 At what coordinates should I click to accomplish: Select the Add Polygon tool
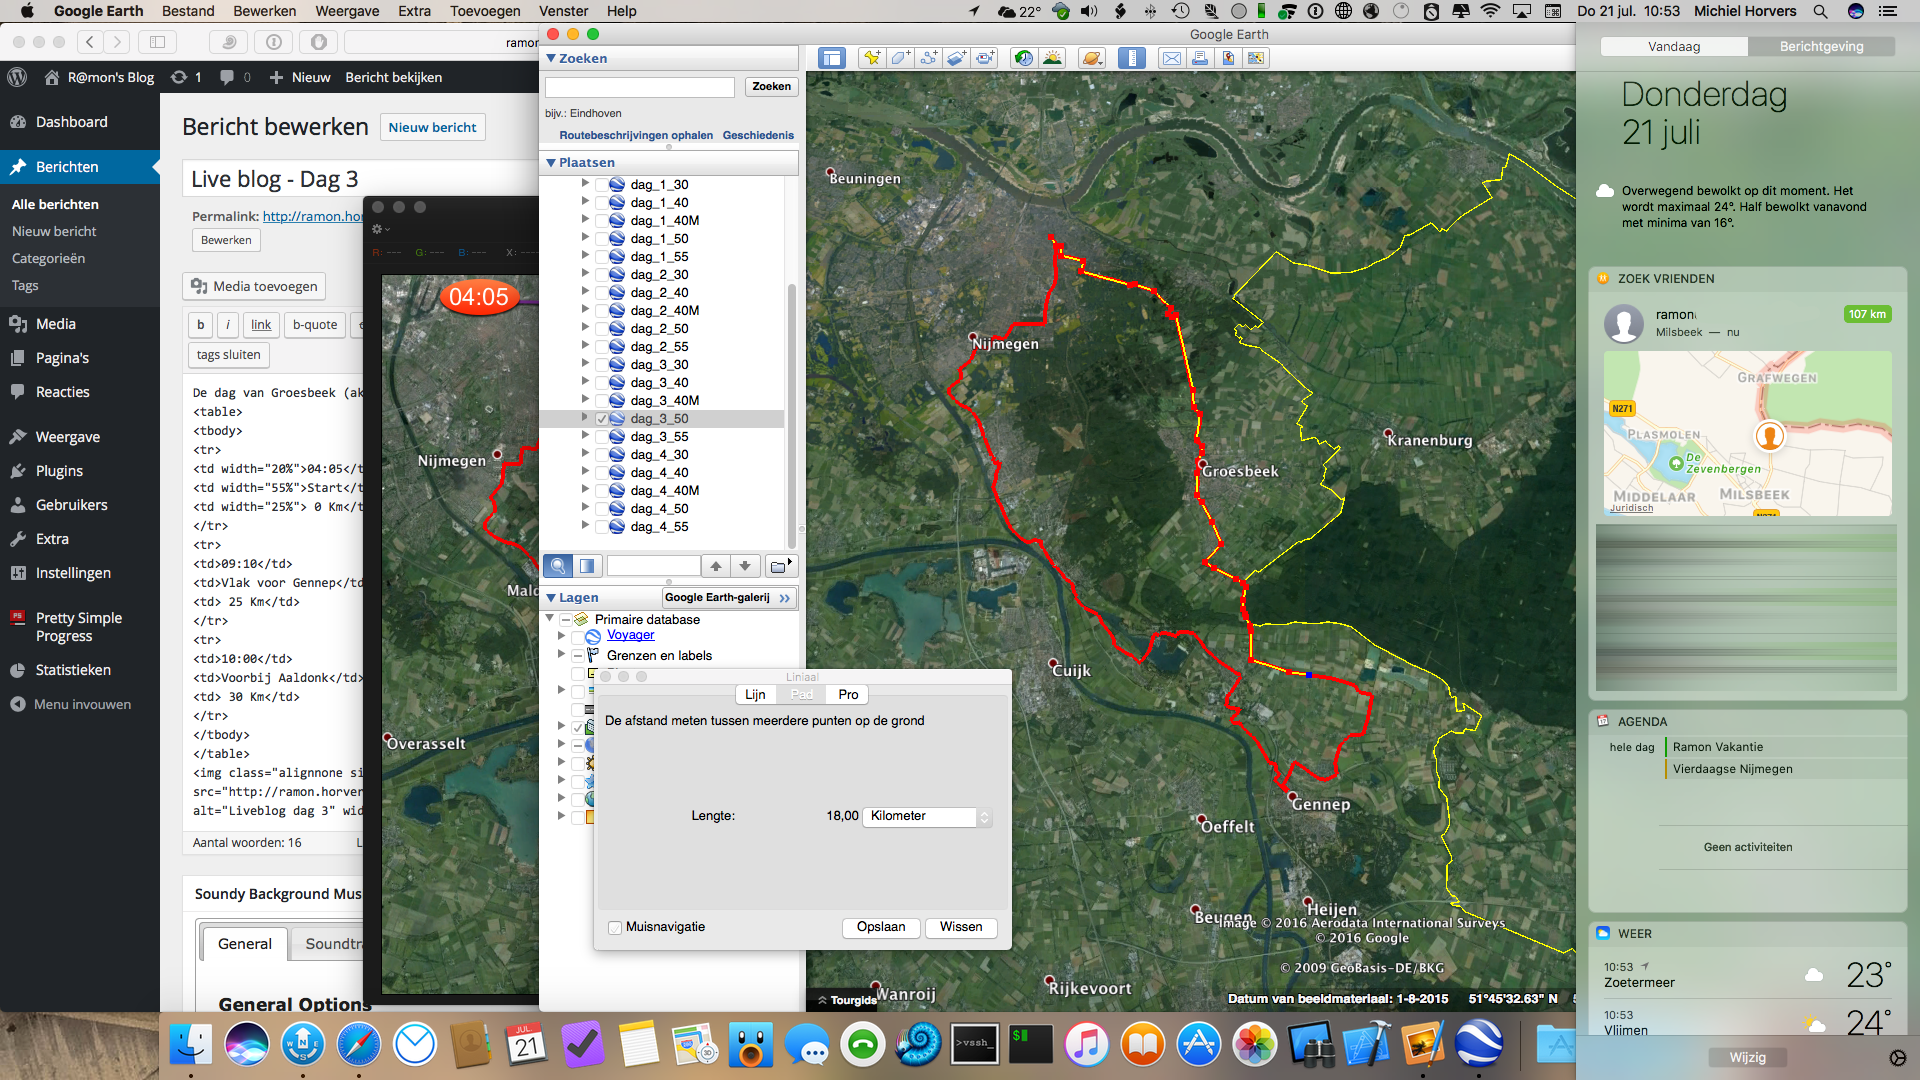click(900, 58)
